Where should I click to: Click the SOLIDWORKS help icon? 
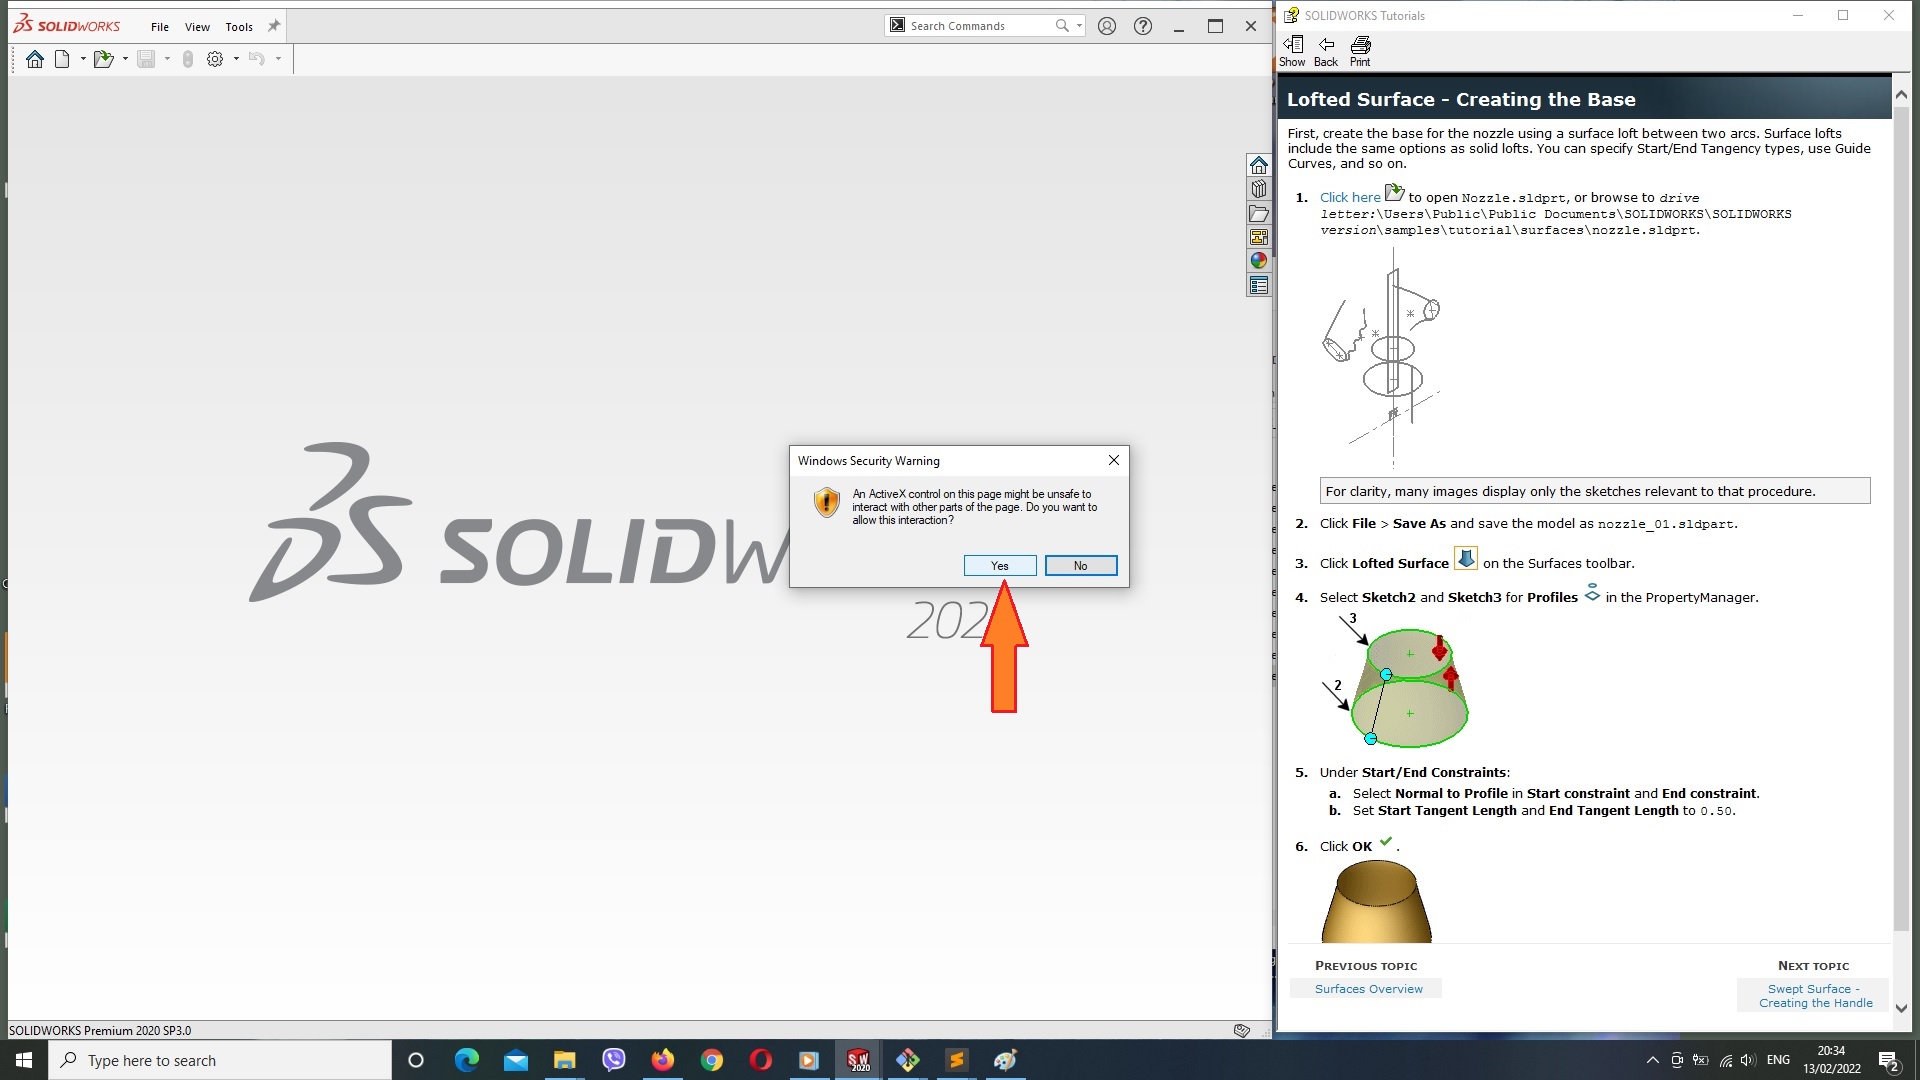pos(1142,25)
